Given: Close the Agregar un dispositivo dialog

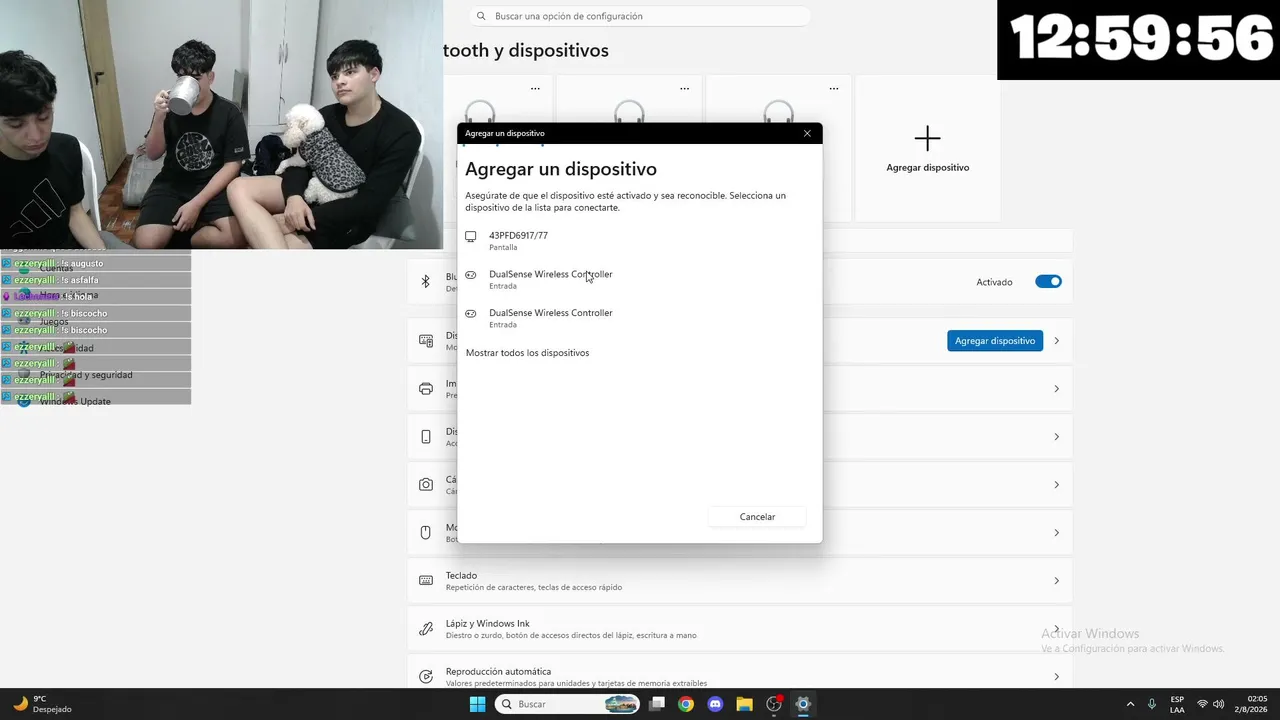Looking at the screenshot, I should 807,133.
